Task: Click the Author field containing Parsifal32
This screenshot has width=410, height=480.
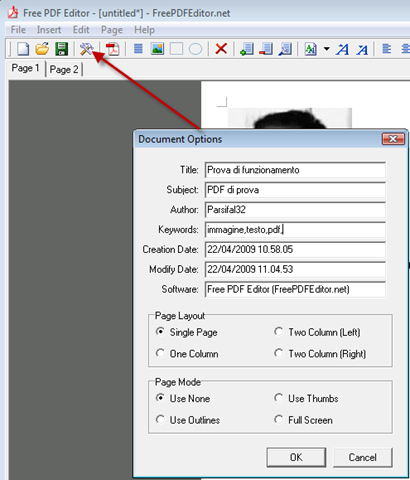Action: pyautogui.click(x=295, y=210)
